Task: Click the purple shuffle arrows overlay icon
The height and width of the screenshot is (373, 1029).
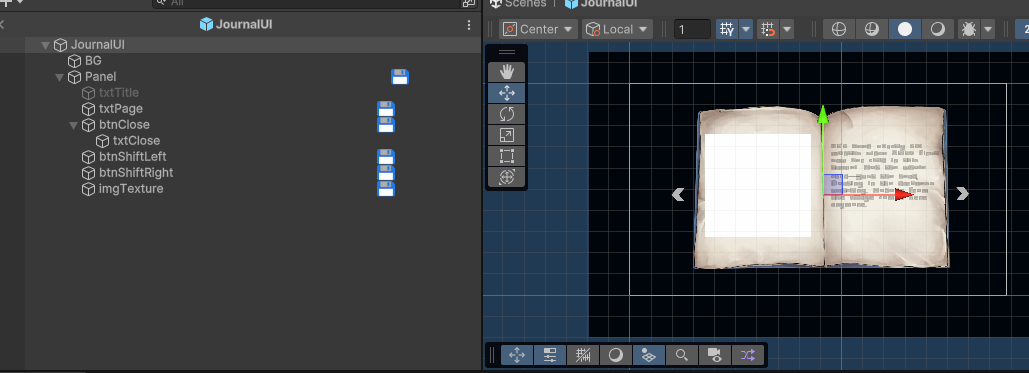Action: (747, 355)
